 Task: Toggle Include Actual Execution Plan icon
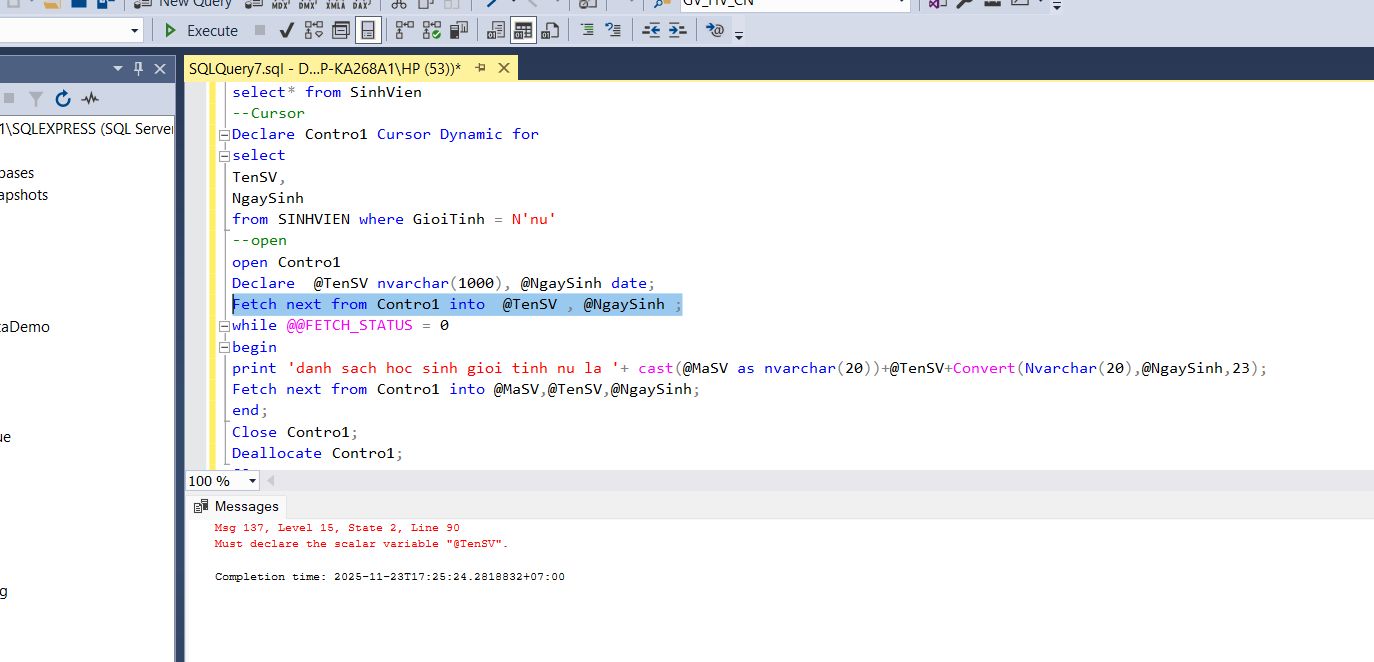(404, 31)
